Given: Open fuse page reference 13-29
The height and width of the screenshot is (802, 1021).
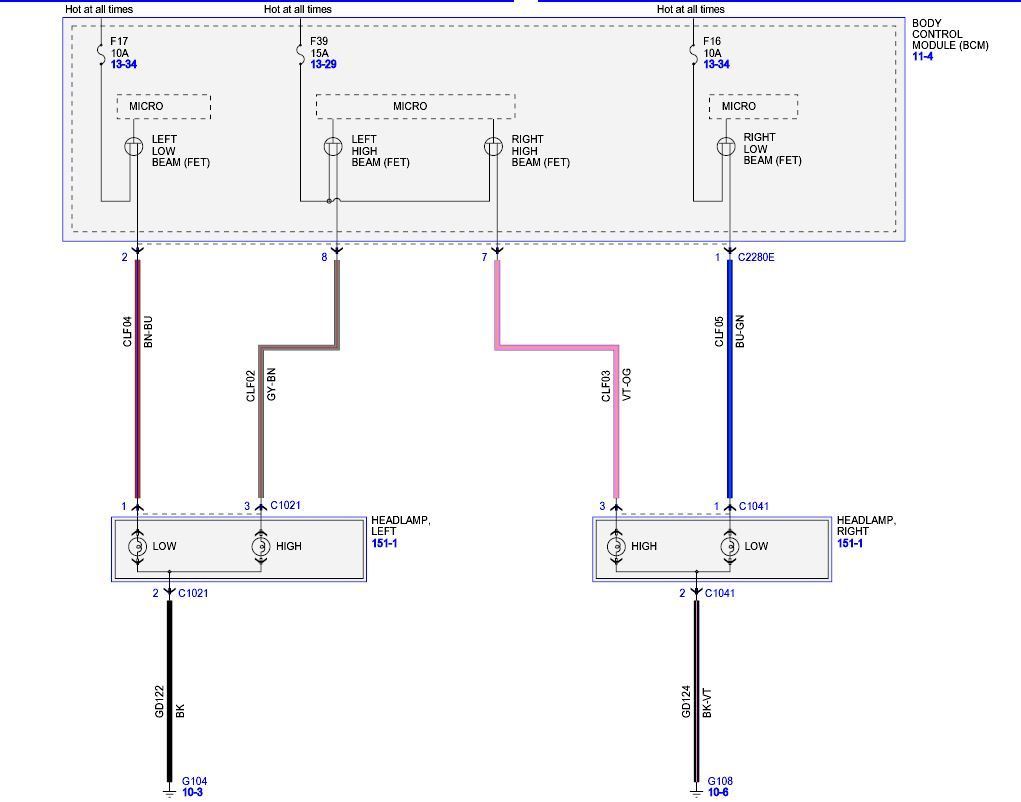Looking at the screenshot, I should 322,65.
